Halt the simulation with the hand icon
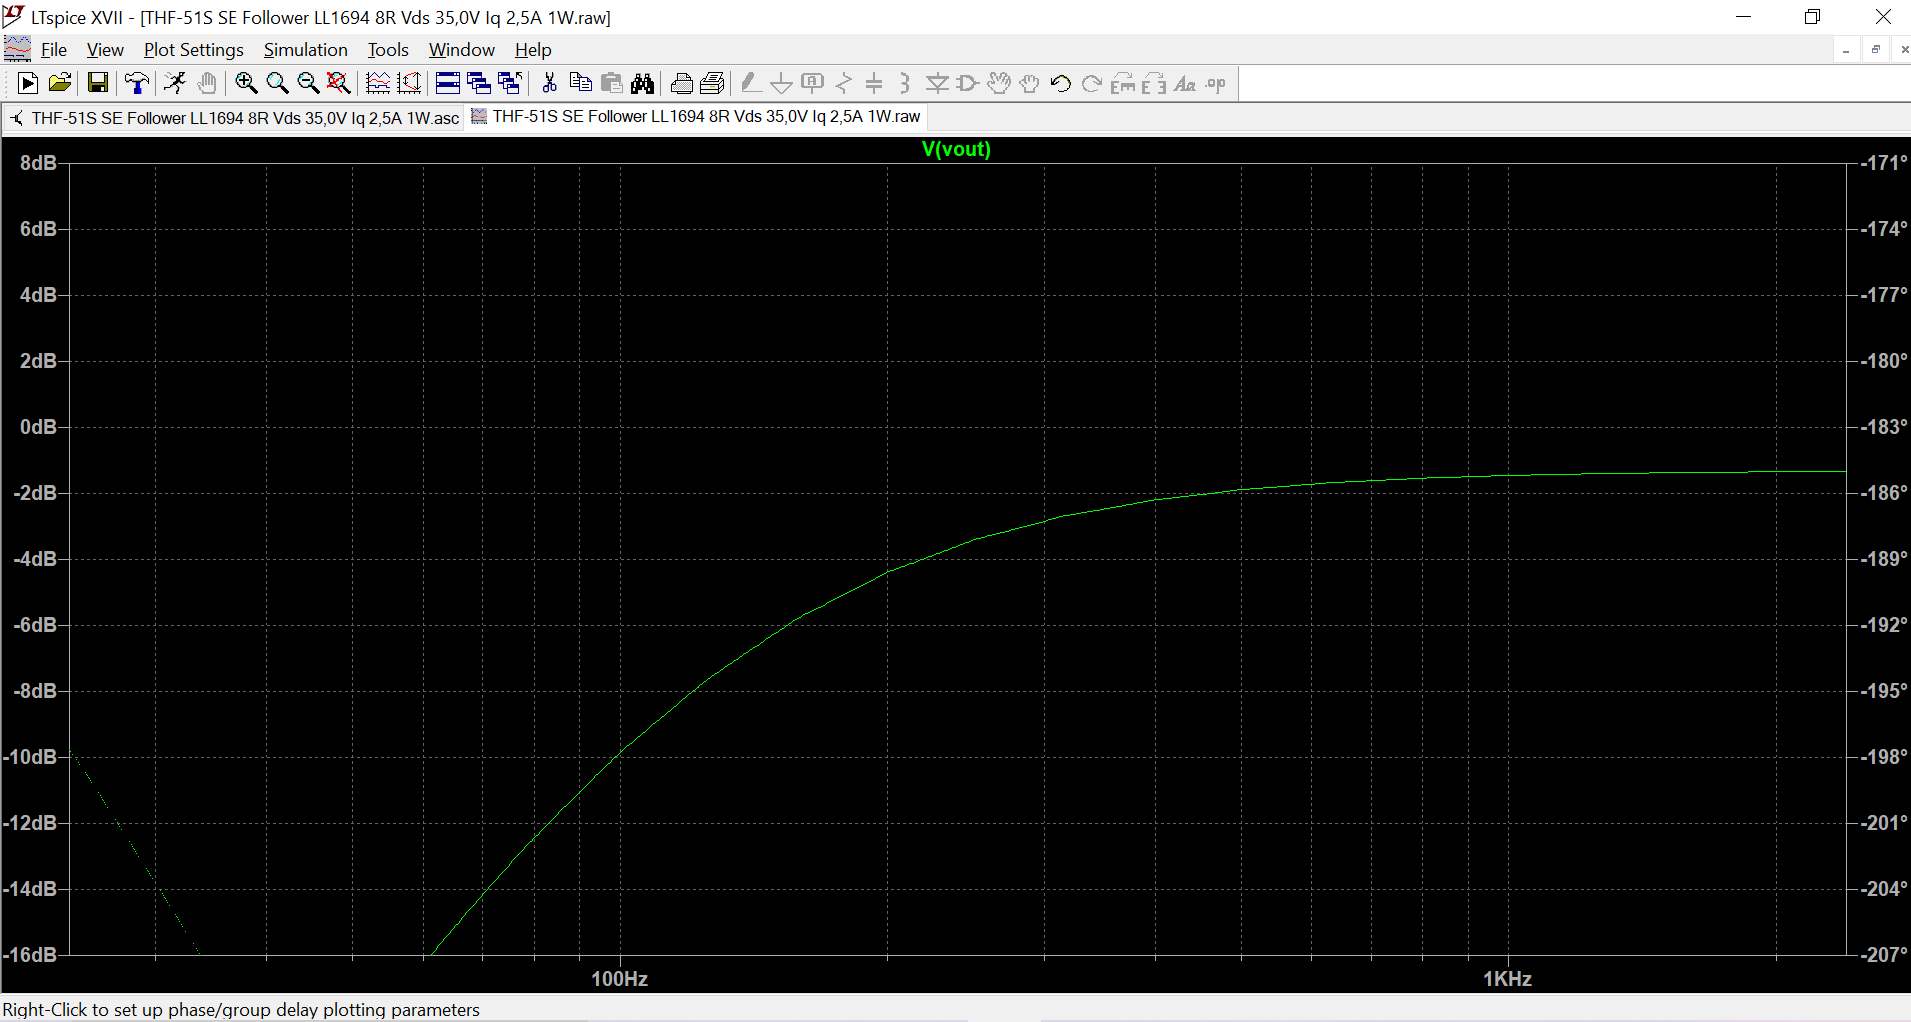 point(207,84)
